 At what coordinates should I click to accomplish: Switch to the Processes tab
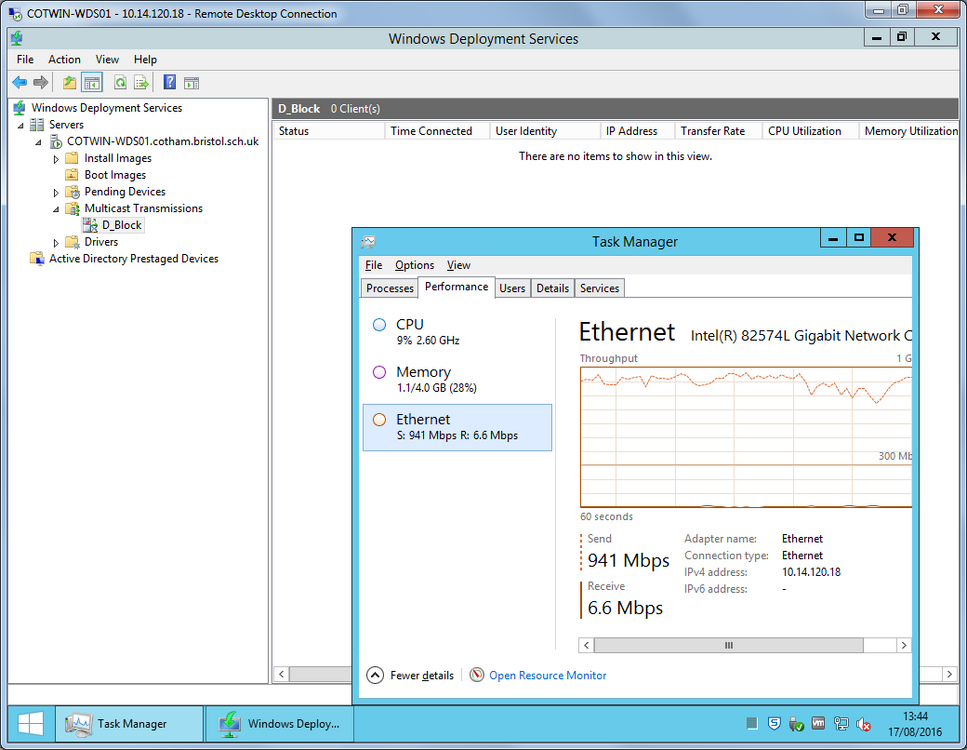tap(390, 288)
